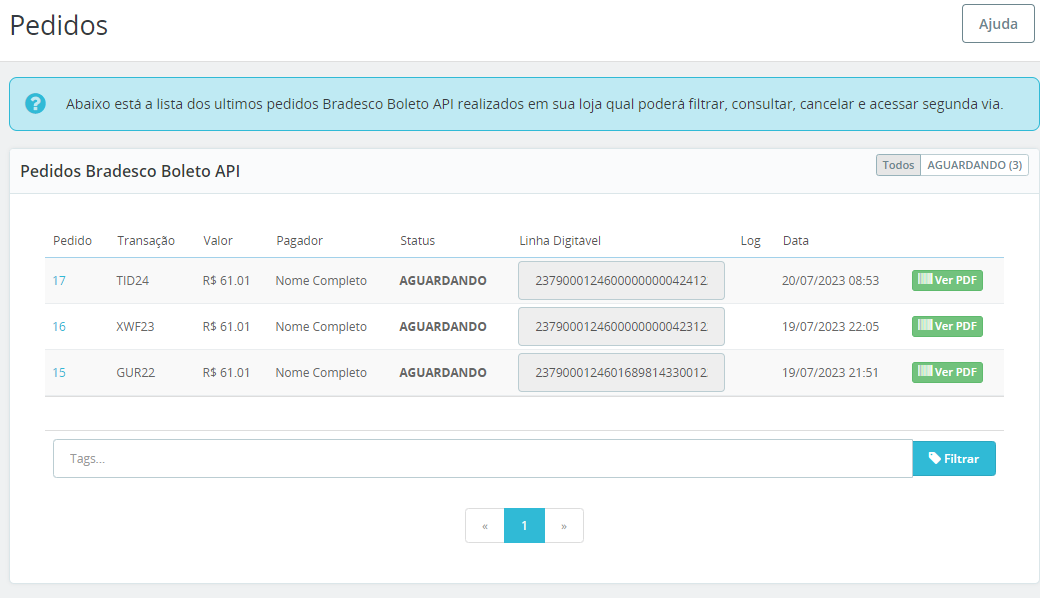Select the AGUARDANDO (3) filter tab
1040x598 pixels.
pos(974,165)
